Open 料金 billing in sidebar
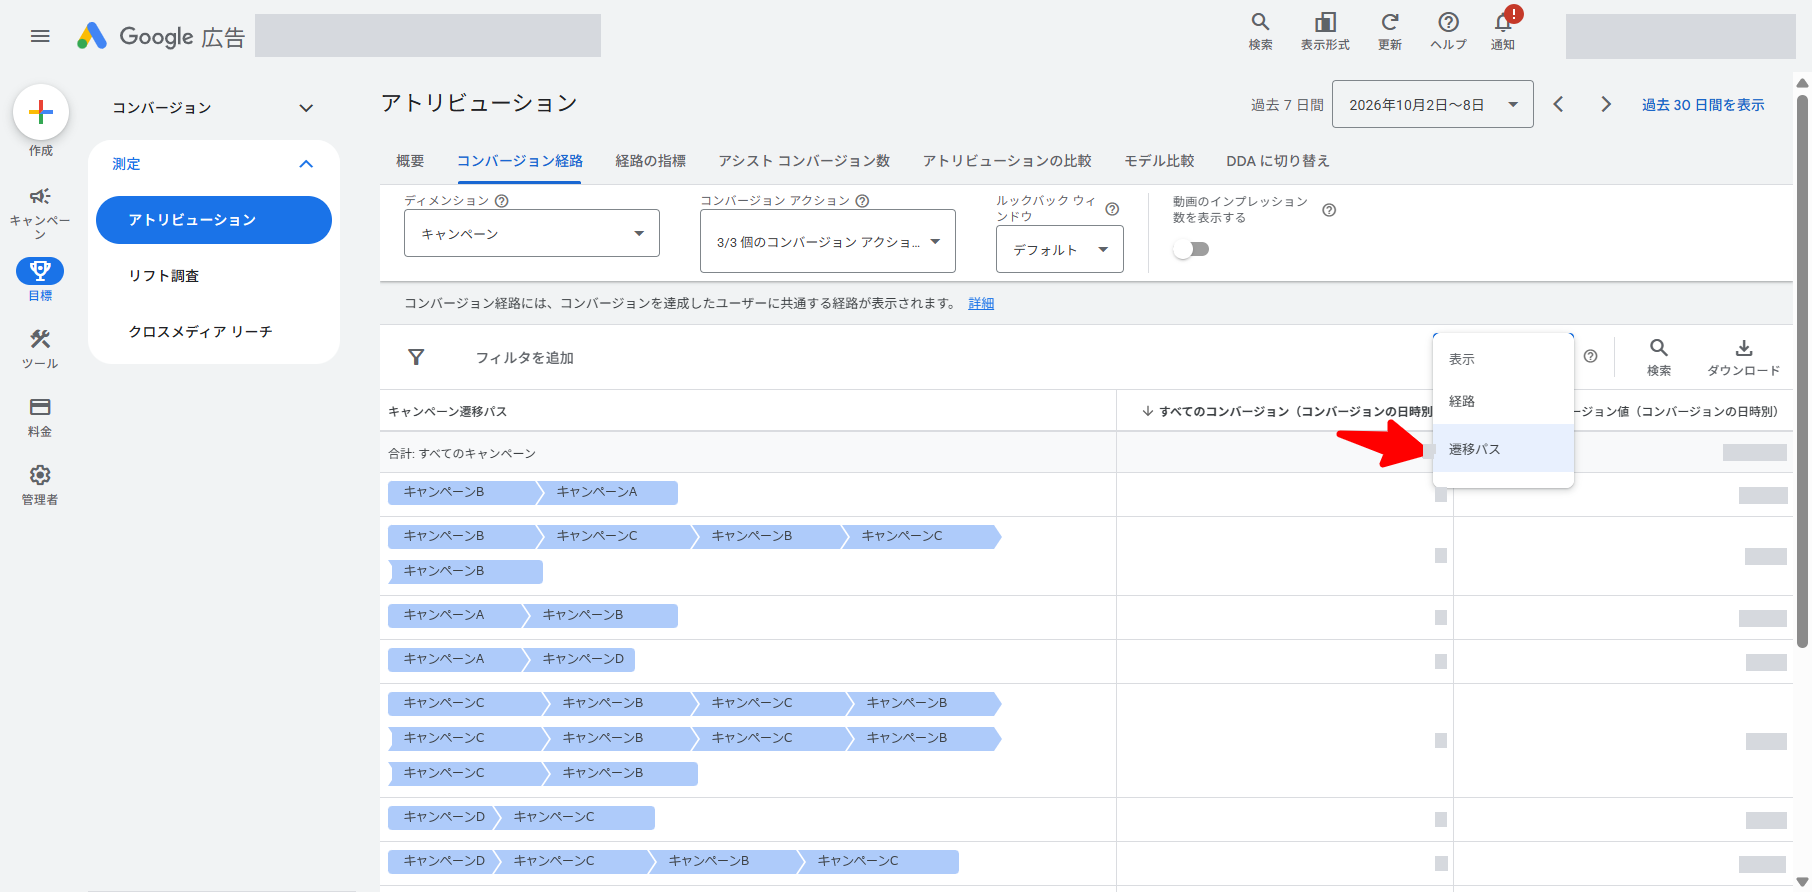 [40, 416]
